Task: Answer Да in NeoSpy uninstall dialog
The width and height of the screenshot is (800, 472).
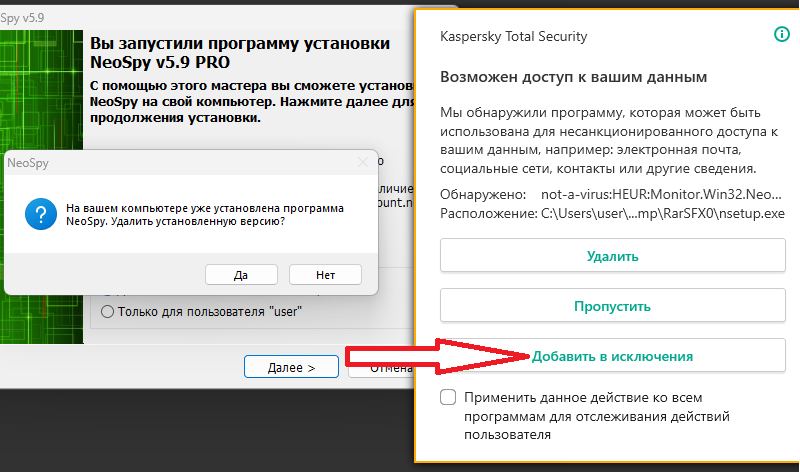Action: [241, 275]
